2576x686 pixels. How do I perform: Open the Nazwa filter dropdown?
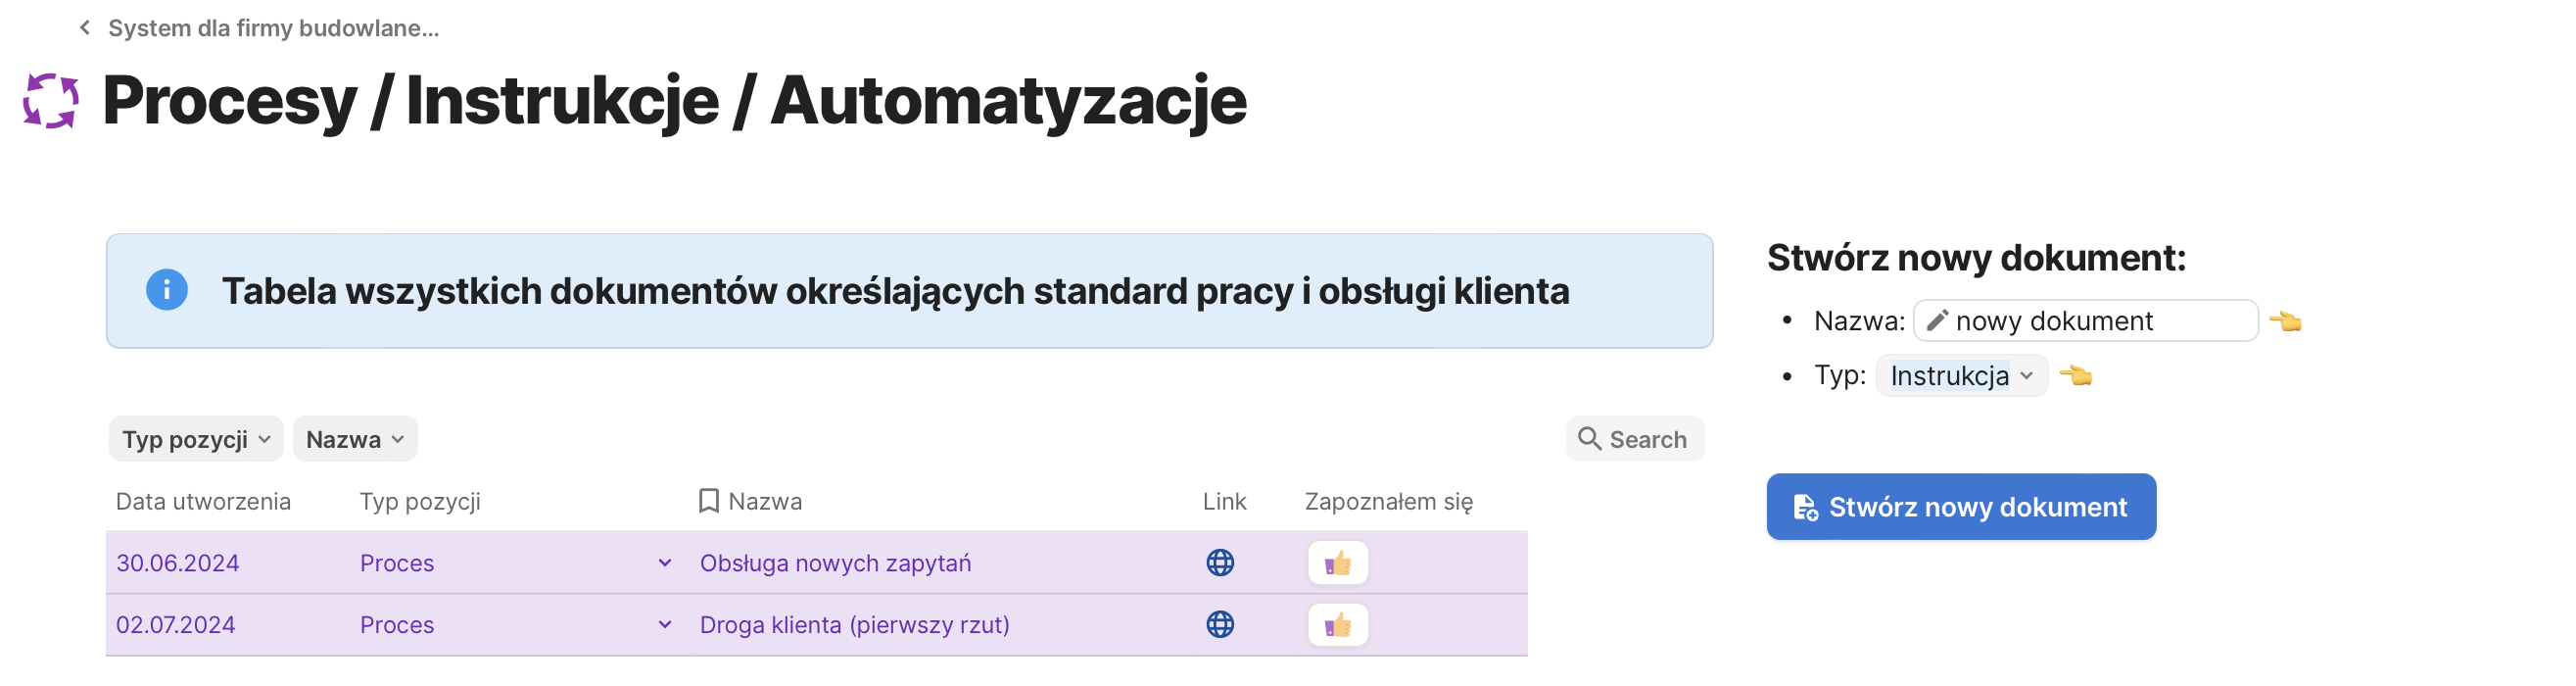(x=355, y=440)
